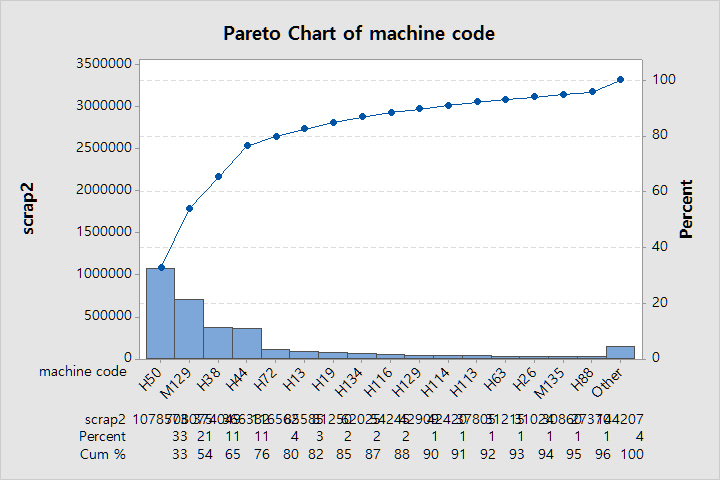Click the 'Percent' row label below the chart
Screen dimensions: 720x480
(x=103, y=437)
